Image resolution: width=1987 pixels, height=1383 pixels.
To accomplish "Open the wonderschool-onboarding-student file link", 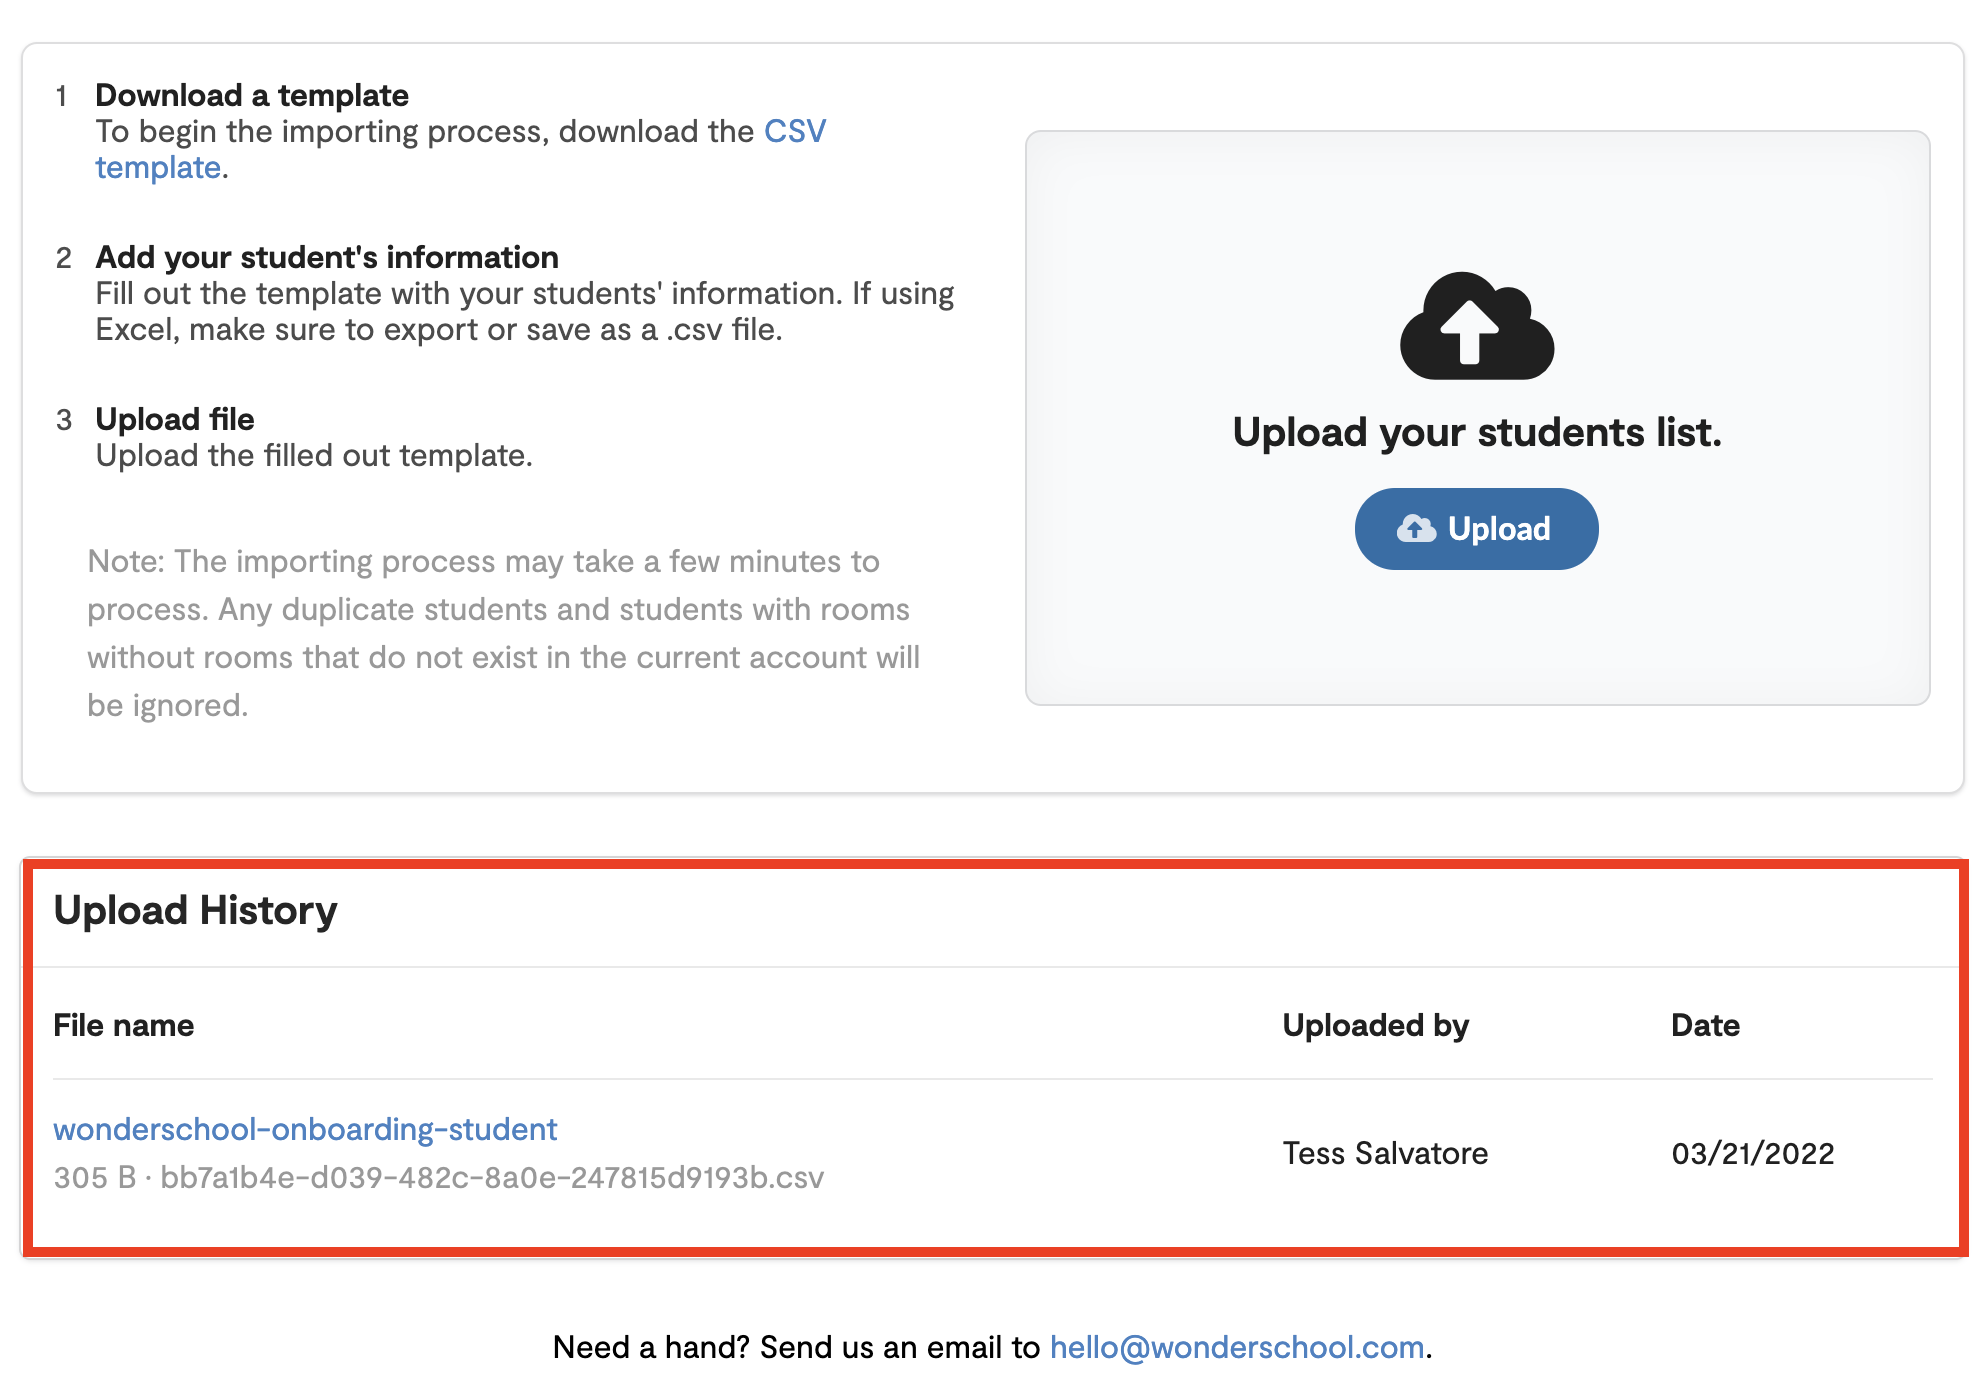I will click(305, 1129).
